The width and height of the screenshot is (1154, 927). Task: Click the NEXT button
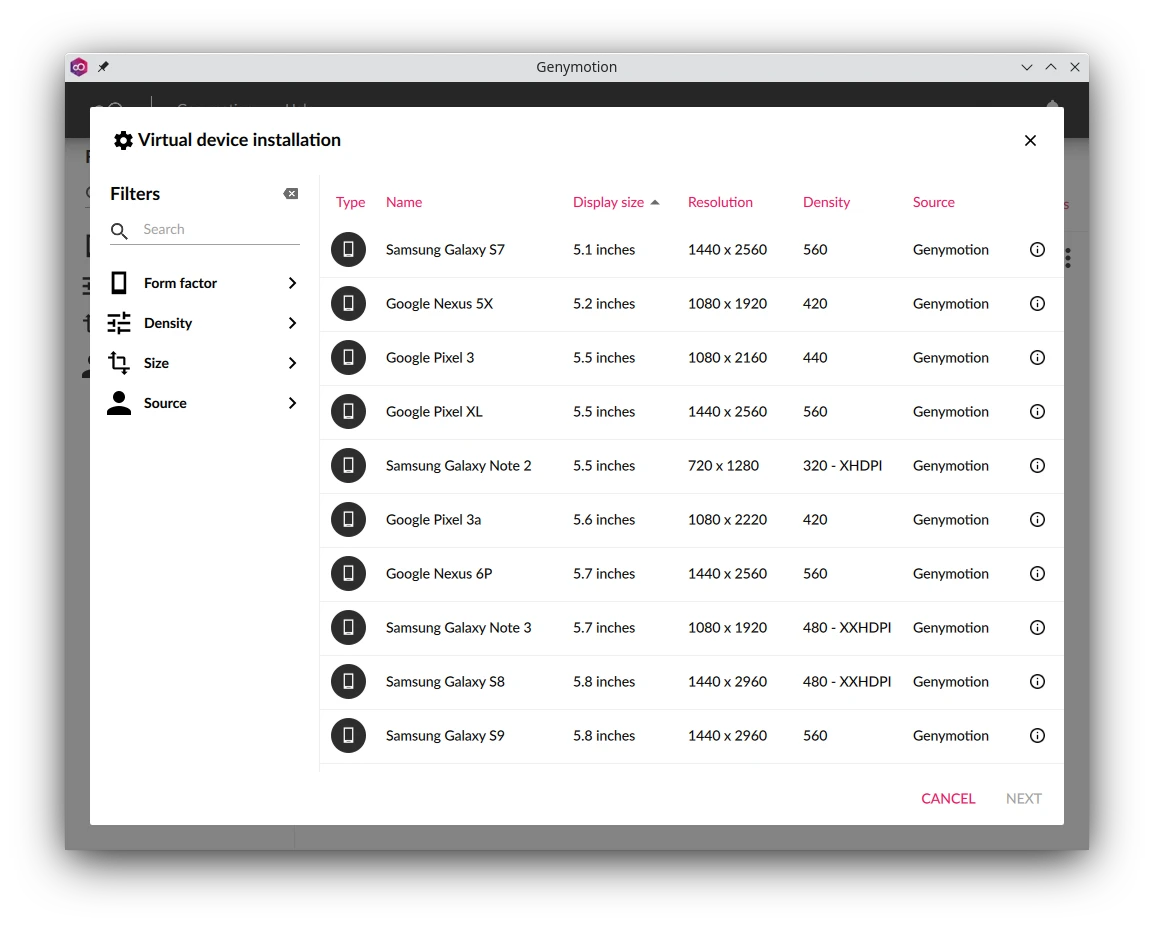click(1023, 798)
